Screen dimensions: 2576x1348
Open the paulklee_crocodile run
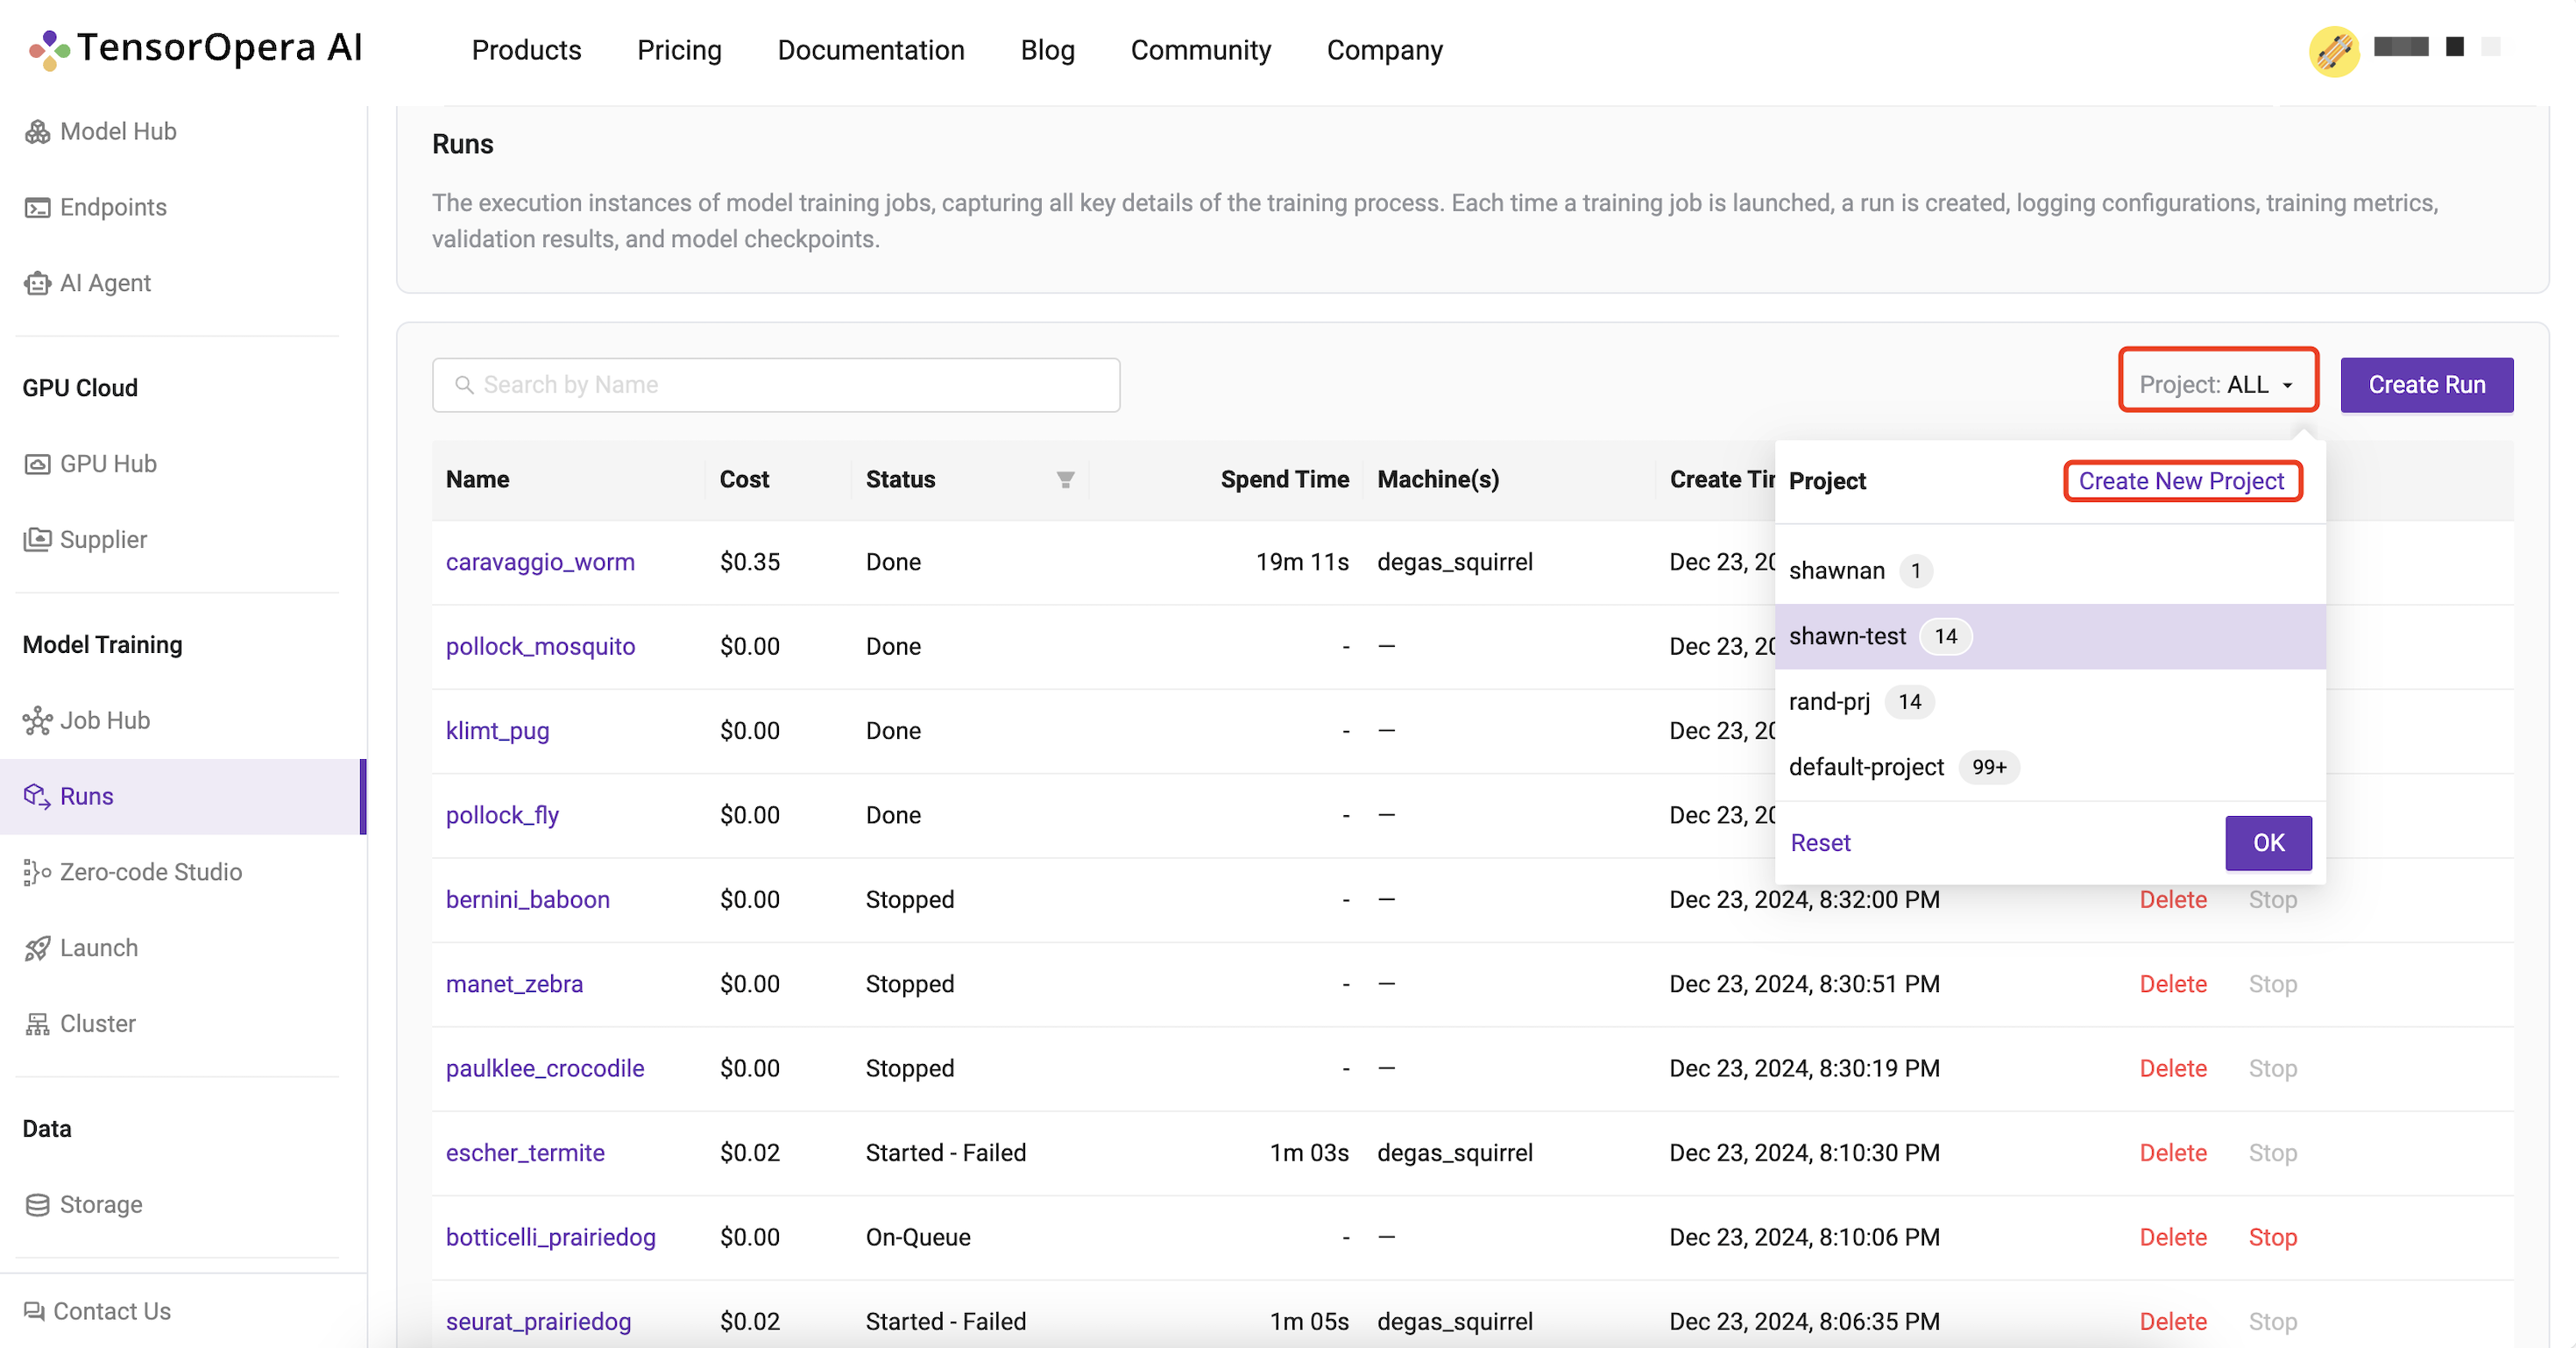tap(544, 1068)
